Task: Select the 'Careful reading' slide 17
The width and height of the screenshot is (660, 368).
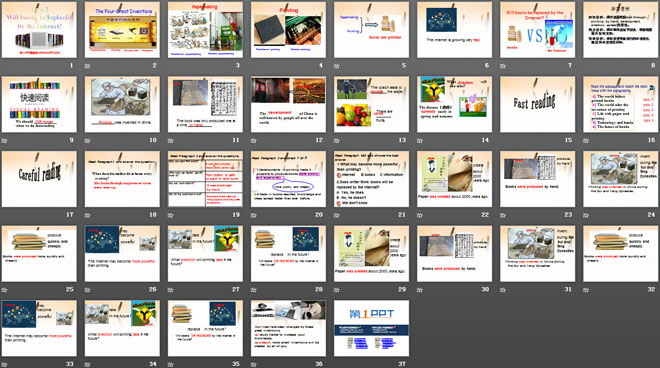Action: [39, 179]
